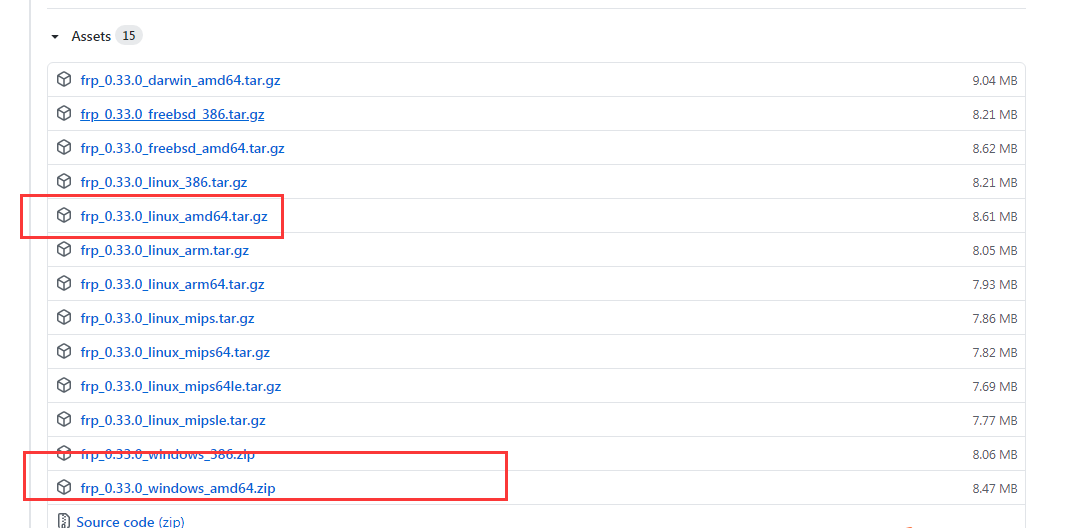Click package icon next to linux_amd64 tarball
1072x528 pixels.
coord(64,216)
